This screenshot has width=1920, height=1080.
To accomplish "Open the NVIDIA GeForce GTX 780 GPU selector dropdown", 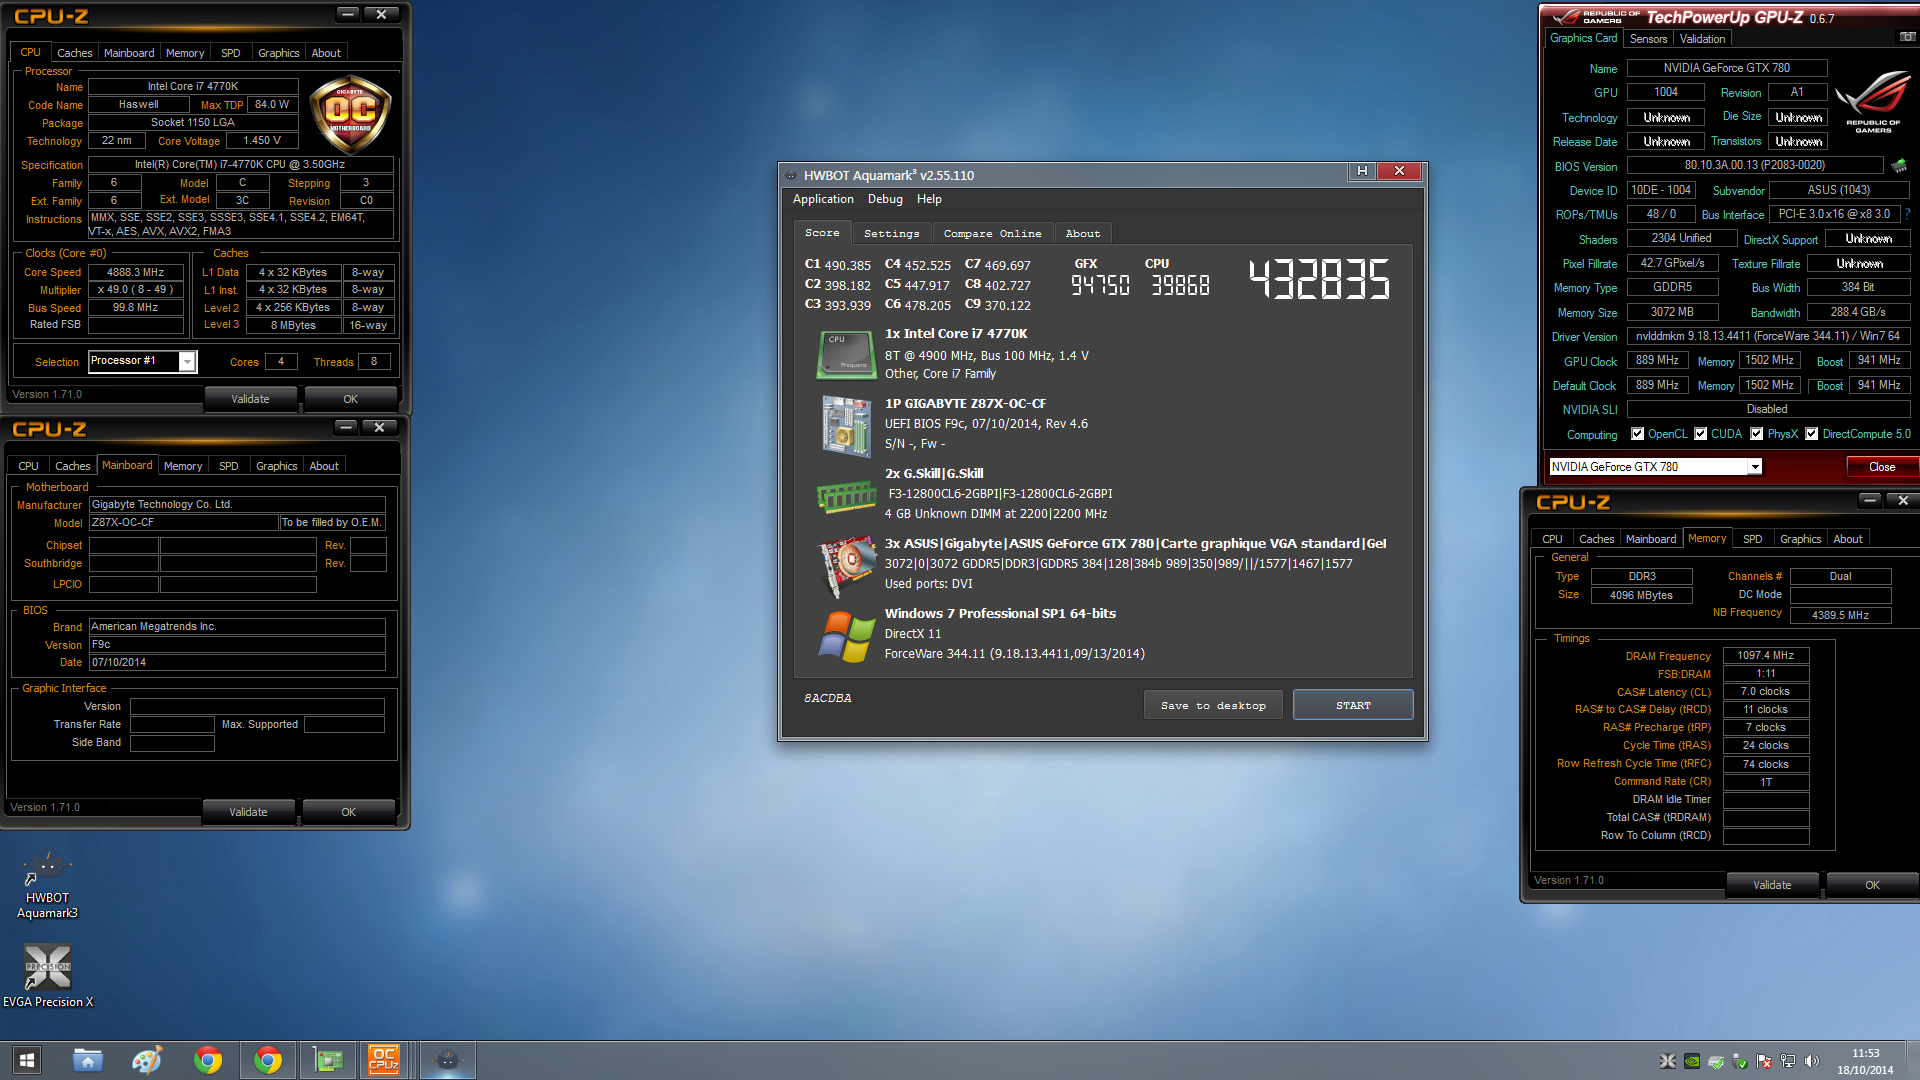I will pyautogui.click(x=1754, y=467).
